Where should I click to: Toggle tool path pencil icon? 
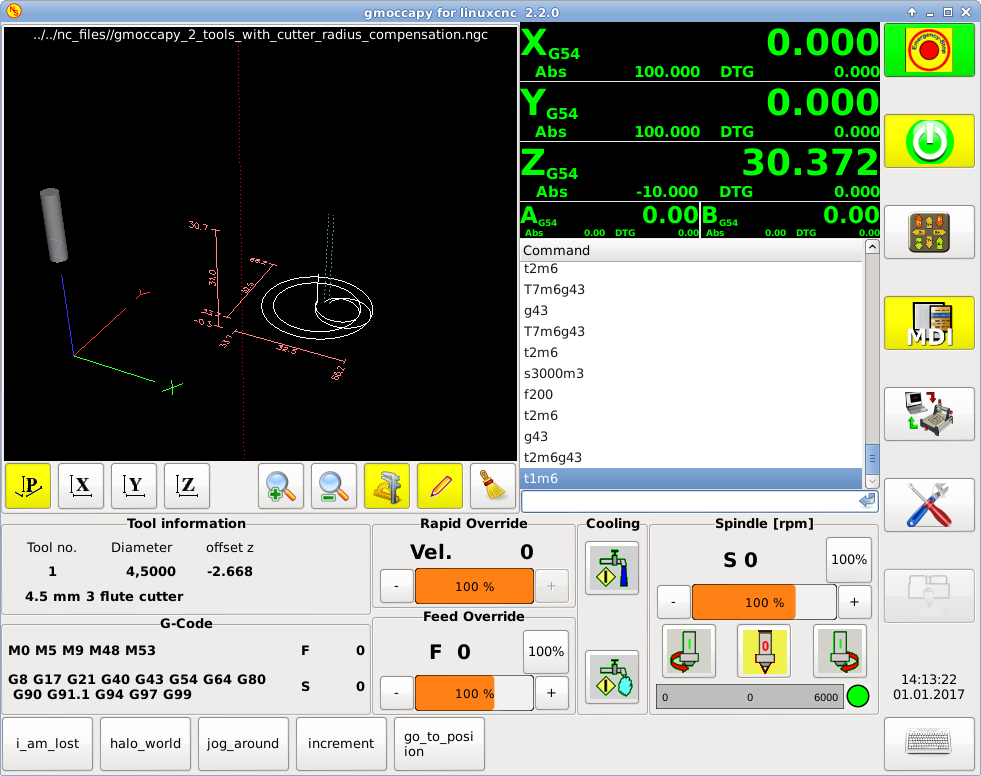point(440,486)
